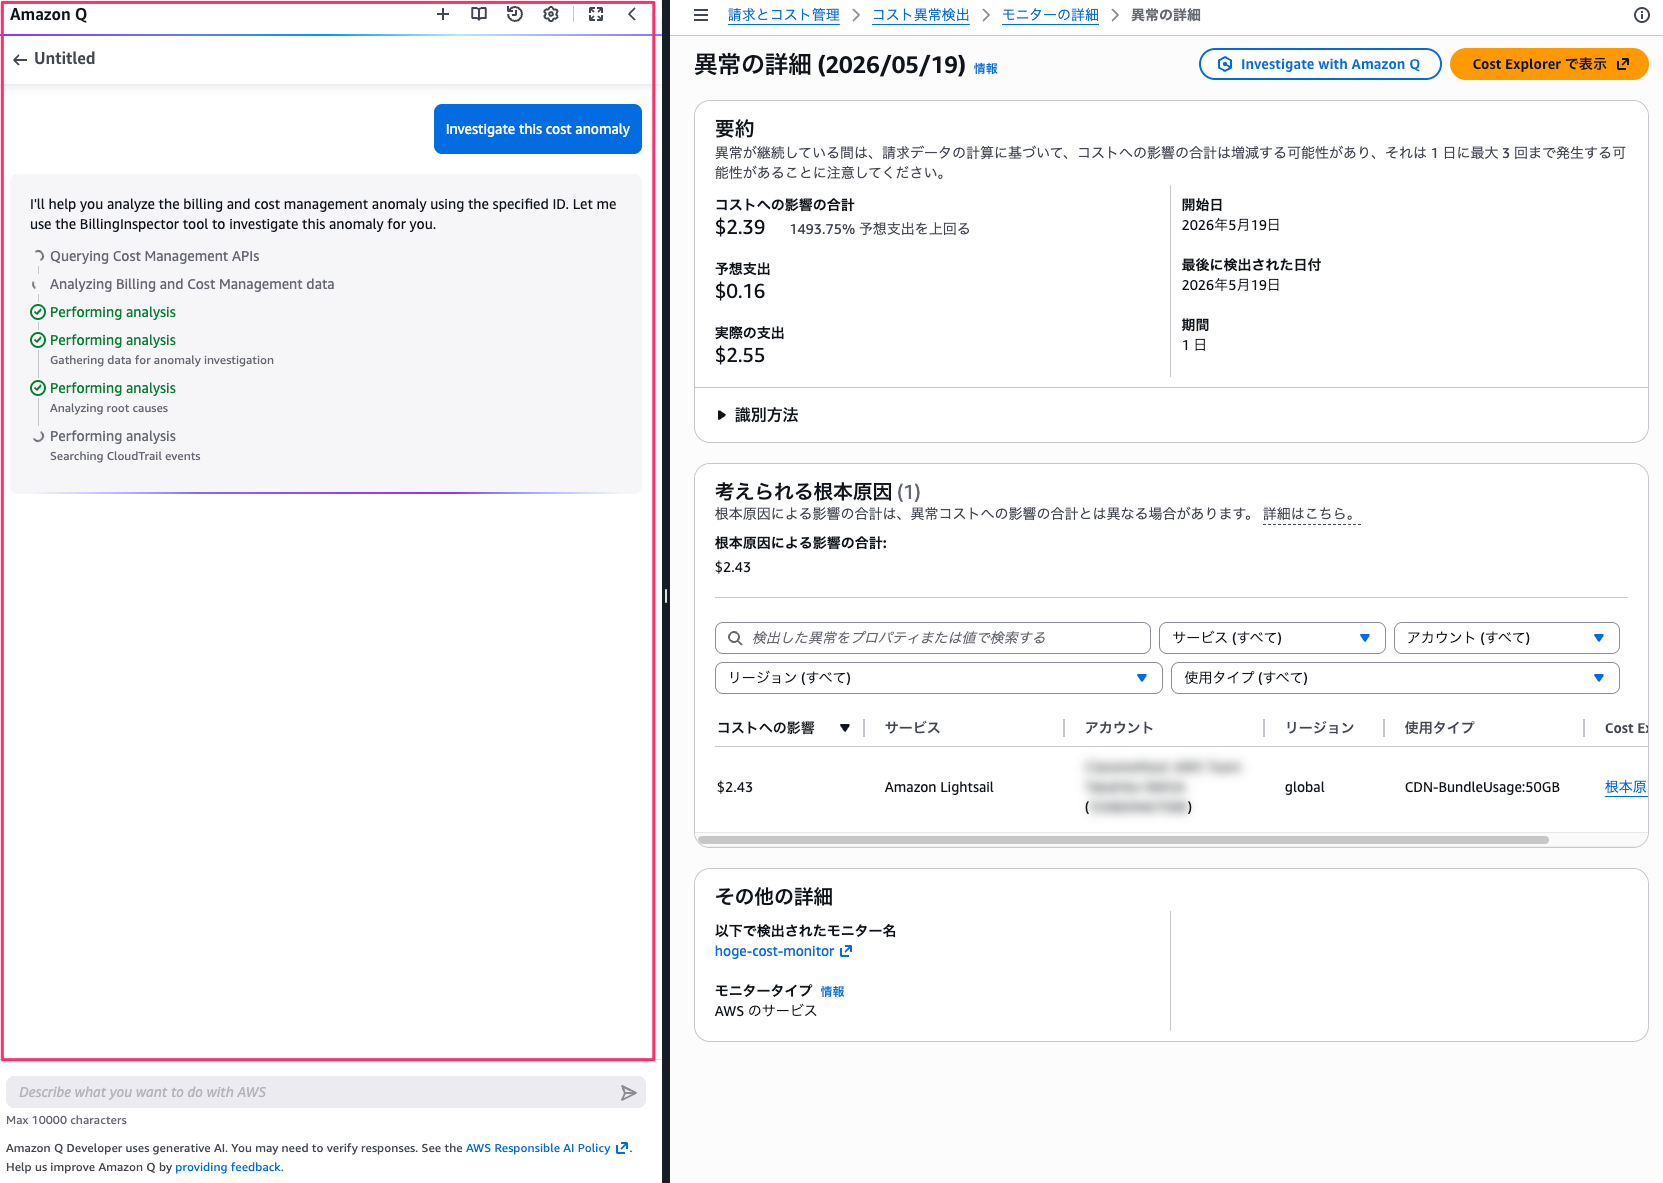Expand Amazon Q panel to fullscreen
Viewport: 1663px width, 1183px height.
pyautogui.click(x=596, y=14)
